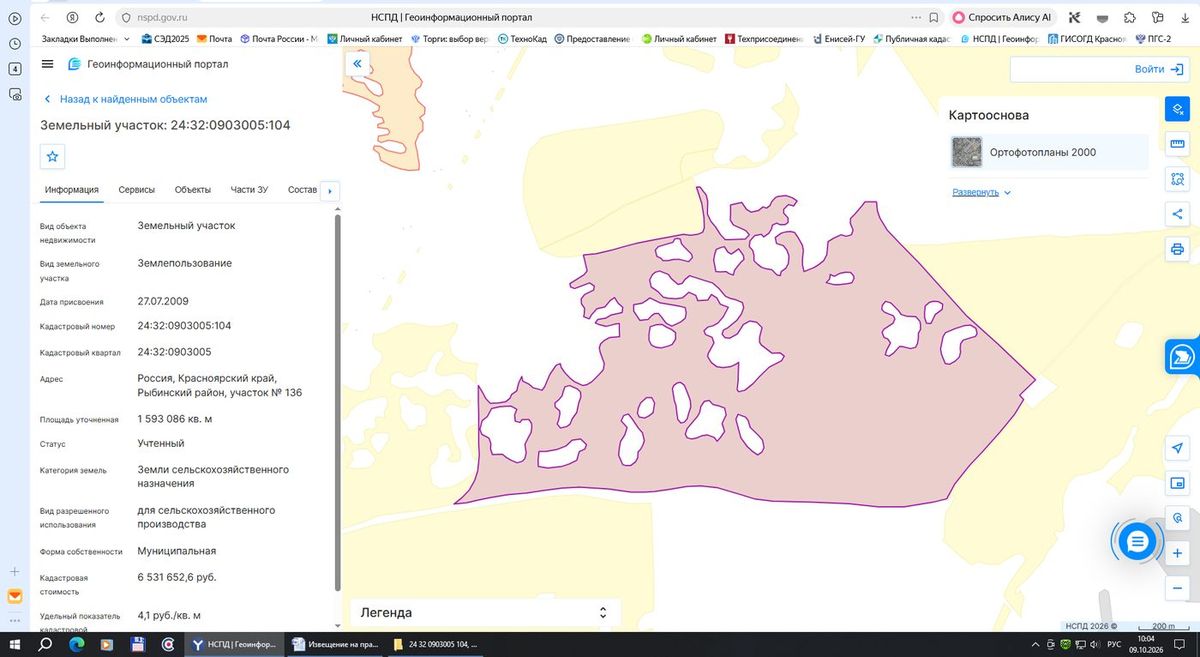Add the land parcel to favorites with the star
The width and height of the screenshot is (1200, 657).
[x=53, y=156]
